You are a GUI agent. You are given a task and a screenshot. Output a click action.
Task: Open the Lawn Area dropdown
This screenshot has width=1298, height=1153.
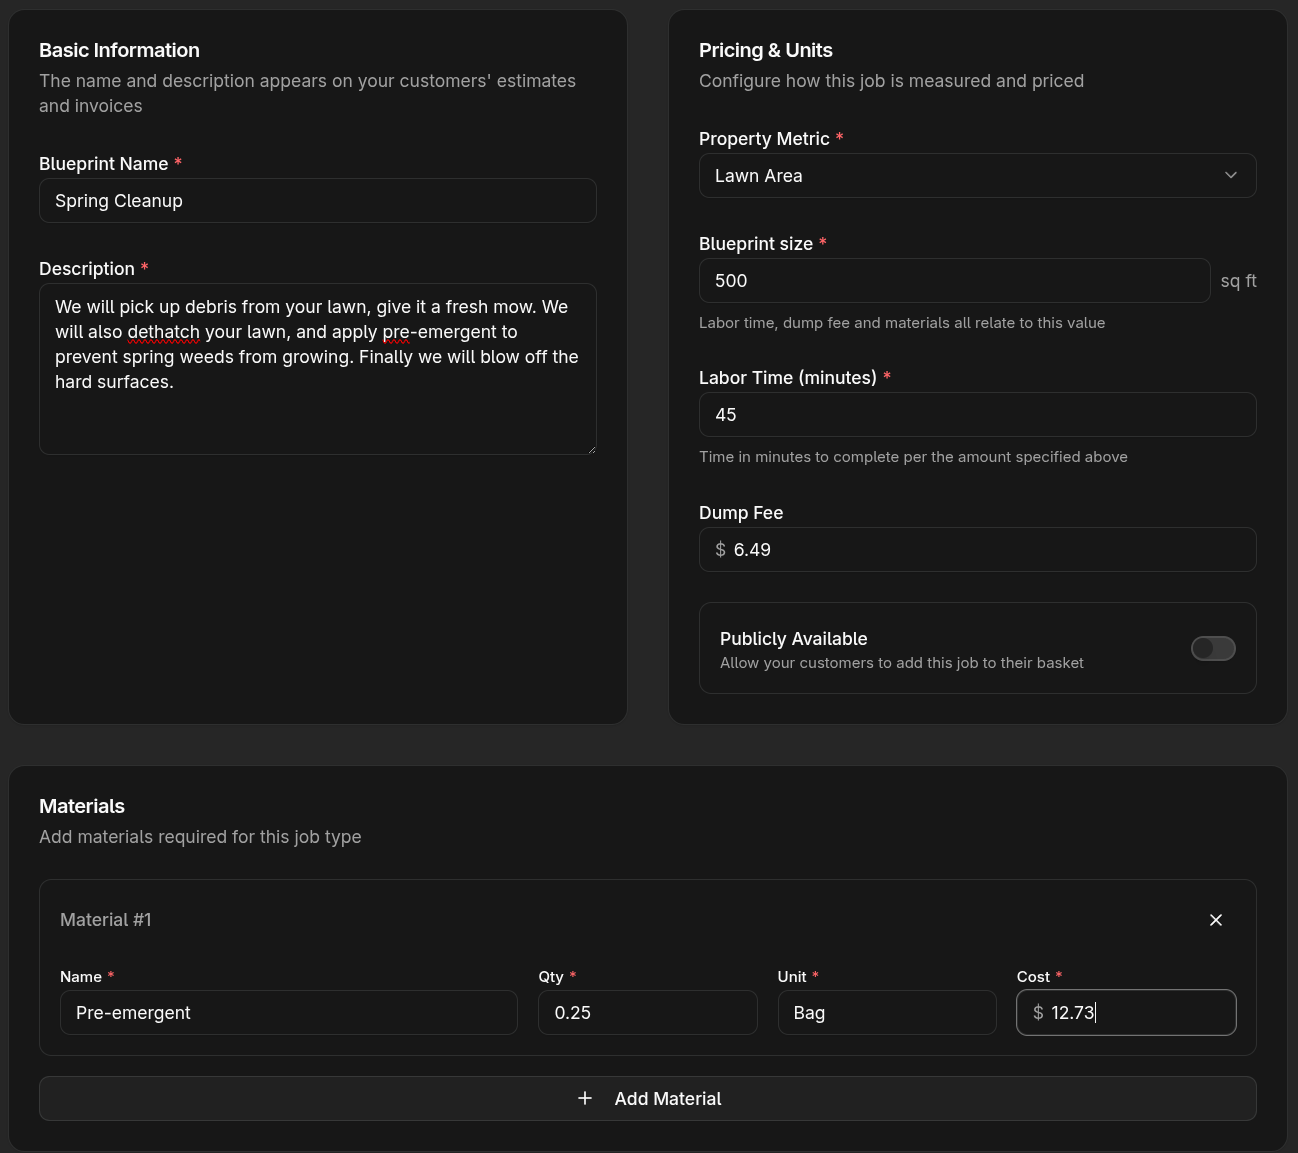tap(960, 176)
